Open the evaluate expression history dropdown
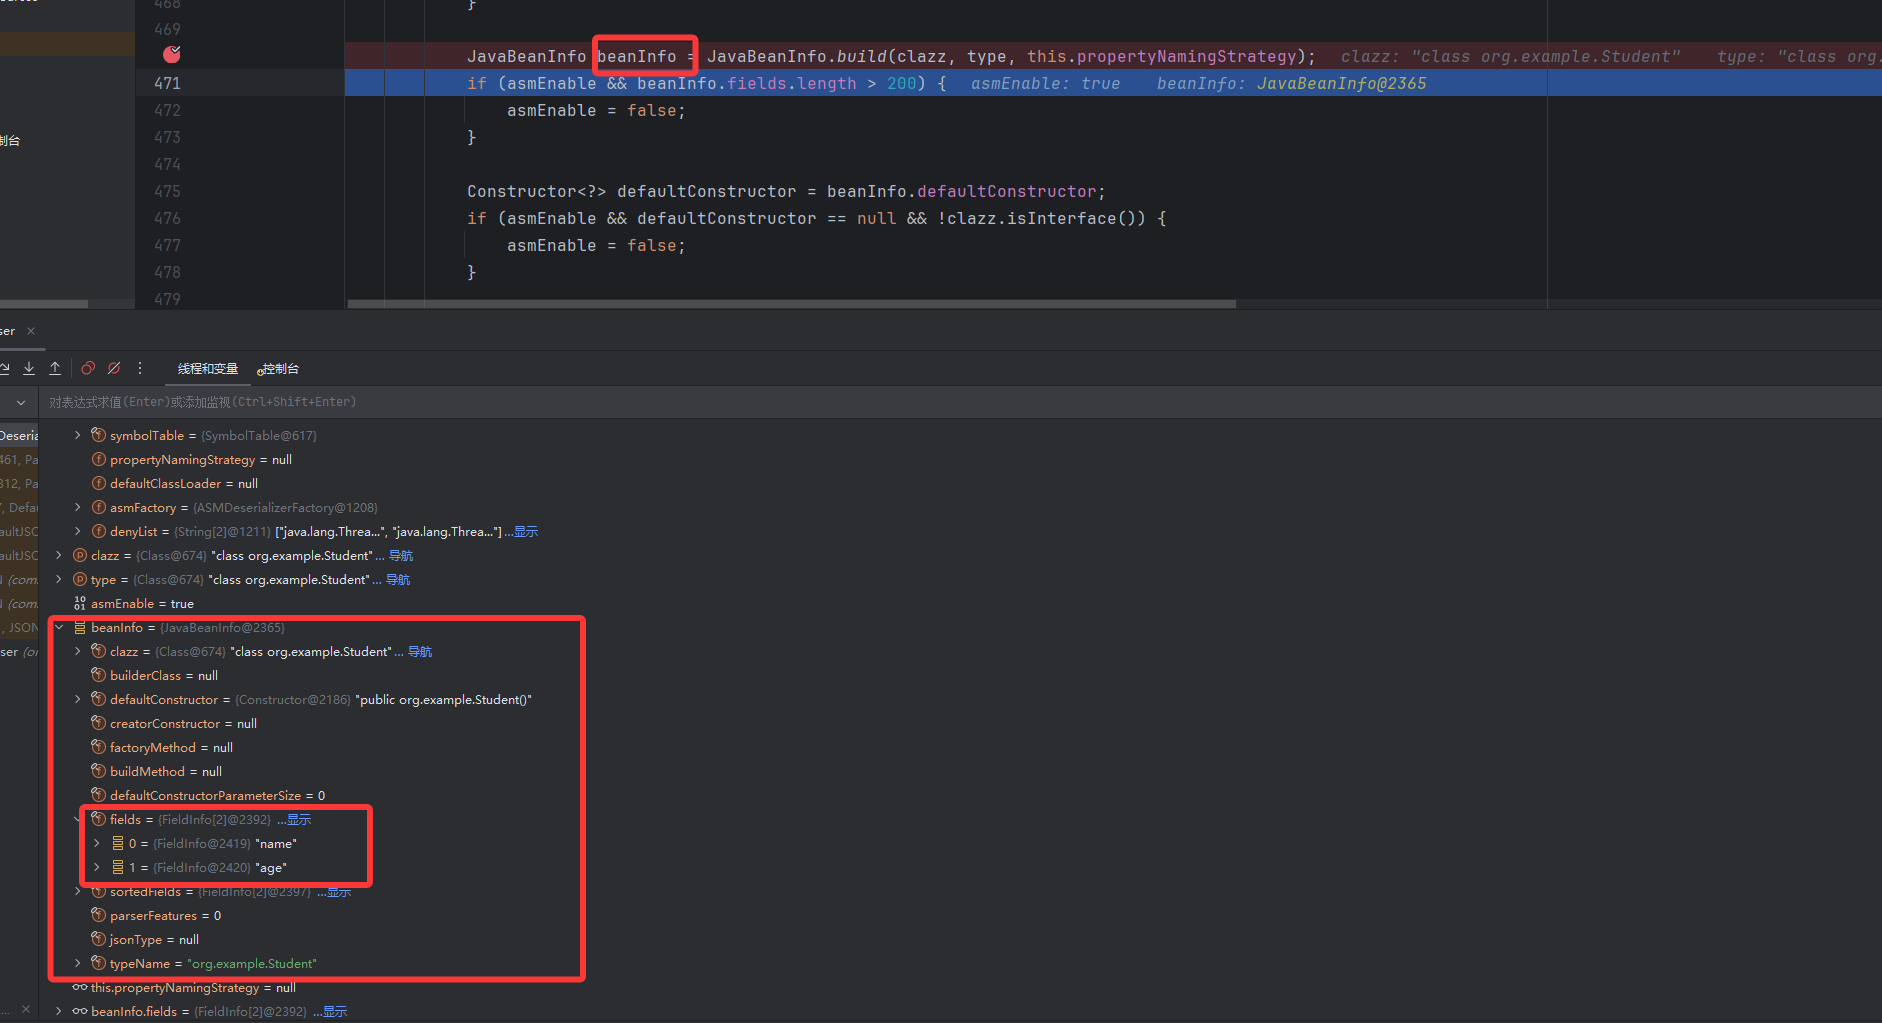The image size is (1882, 1023). coord(20,402)
